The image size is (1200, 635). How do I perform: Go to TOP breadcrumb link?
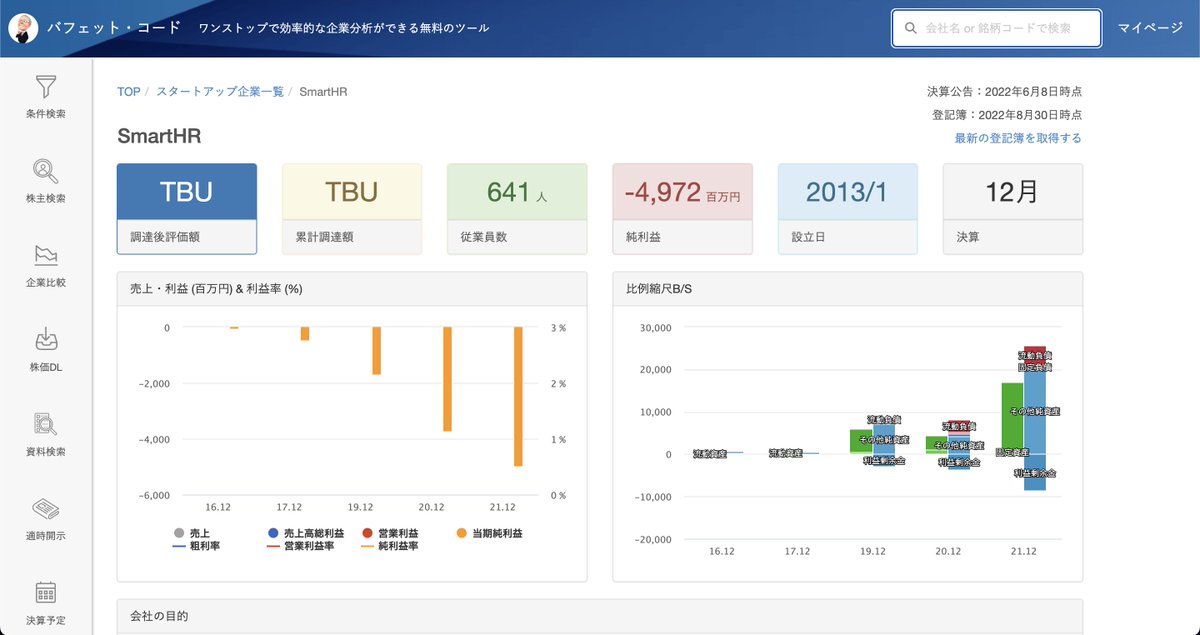pos(129,92)
